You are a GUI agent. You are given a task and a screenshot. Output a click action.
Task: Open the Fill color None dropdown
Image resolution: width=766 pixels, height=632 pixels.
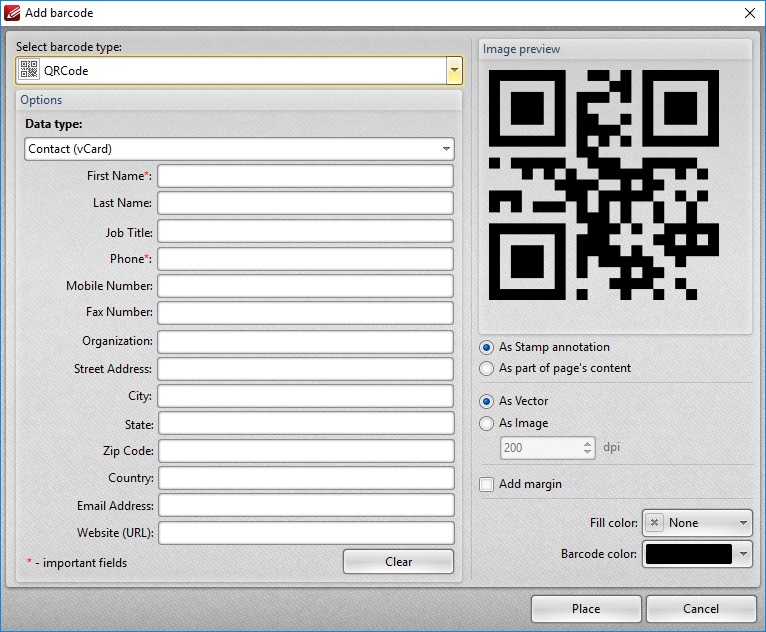tap(698, 523)
